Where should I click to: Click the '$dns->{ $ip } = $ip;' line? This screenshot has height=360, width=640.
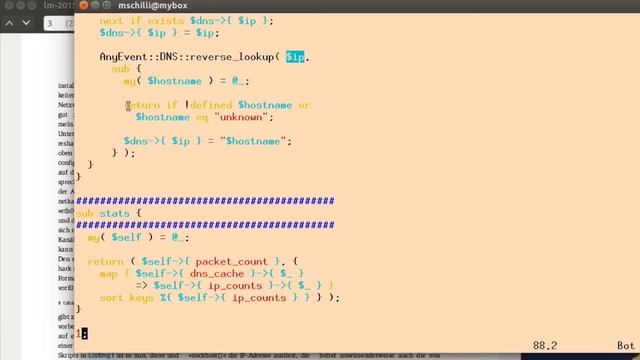159,33
